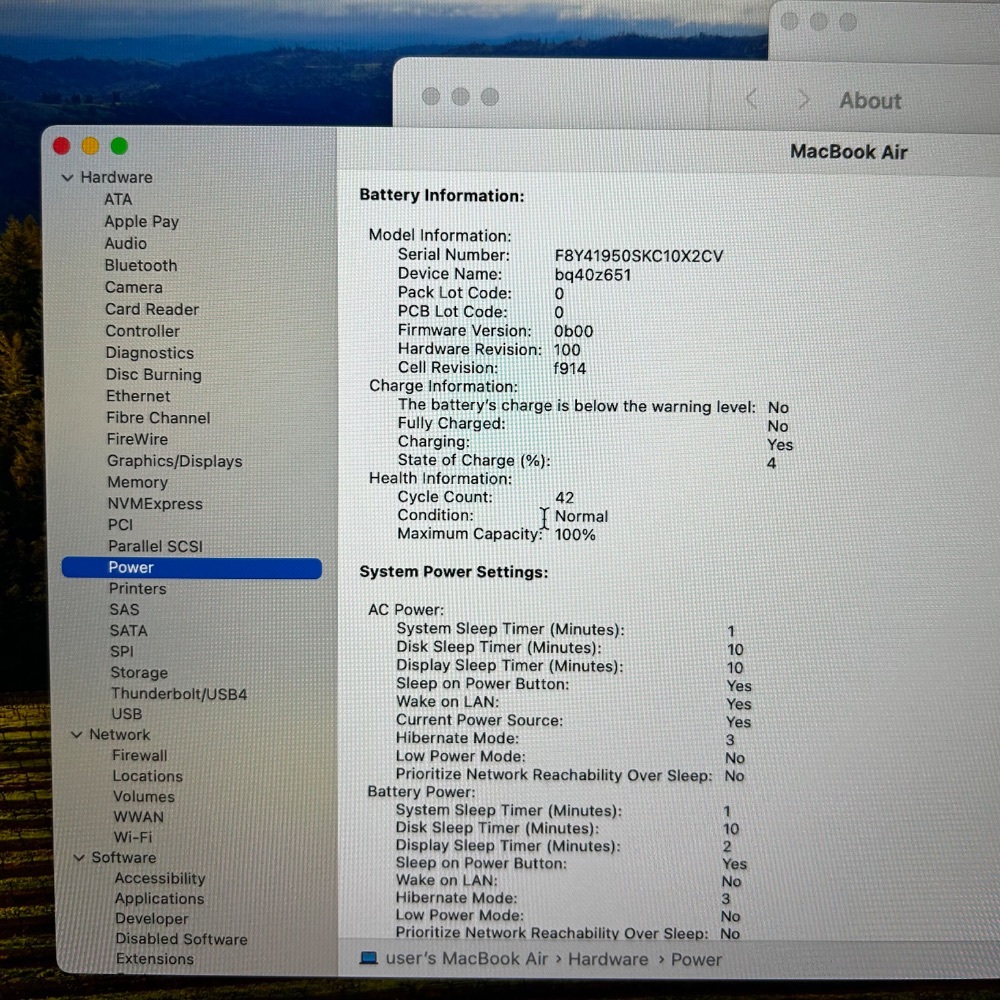Image resolution: width=1000 pixels, height=1000 pixels.
Task: Open Disc Burning in the sidebar
Action: 154,374
